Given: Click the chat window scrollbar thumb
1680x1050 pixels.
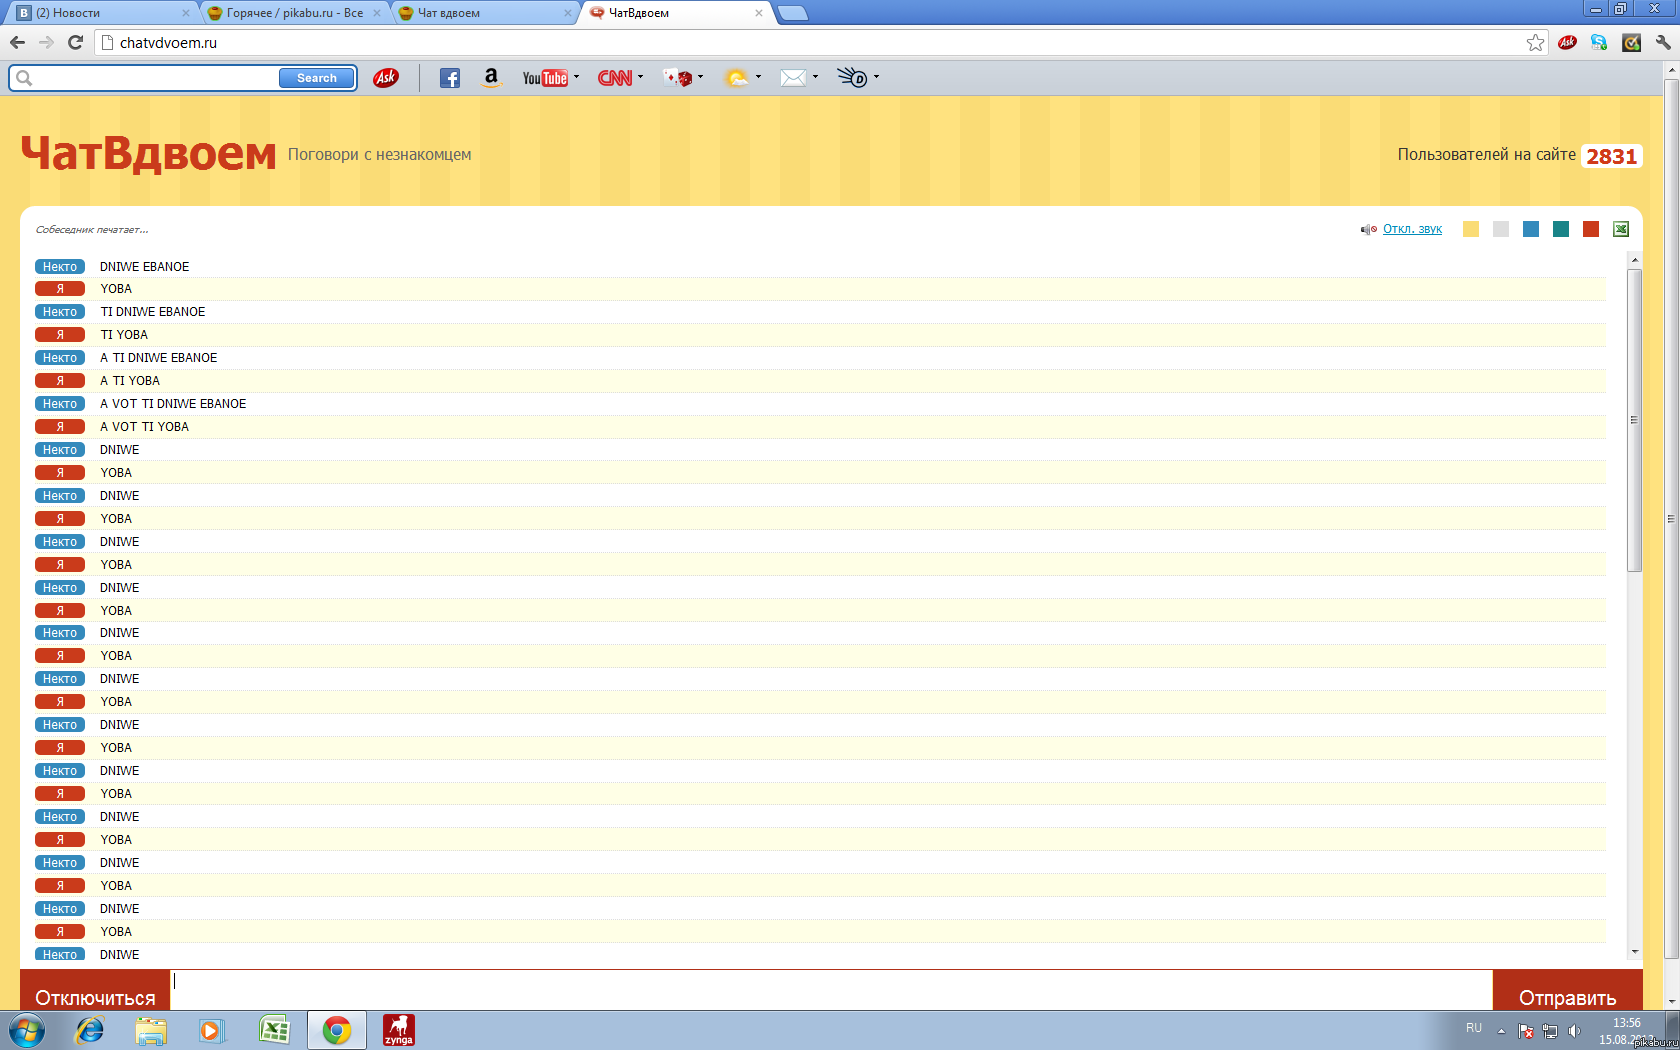Looking at the screenshot, I should (x=1635, y=420).
